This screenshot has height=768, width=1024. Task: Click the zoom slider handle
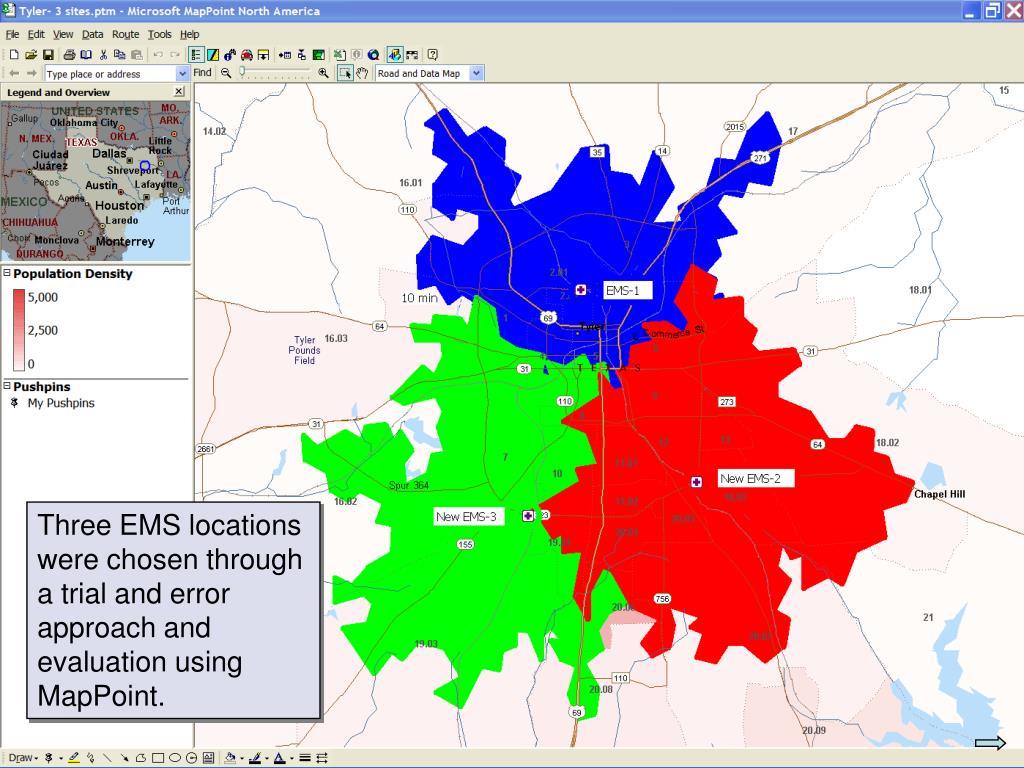pyautogui.click(x=242, y=71)
